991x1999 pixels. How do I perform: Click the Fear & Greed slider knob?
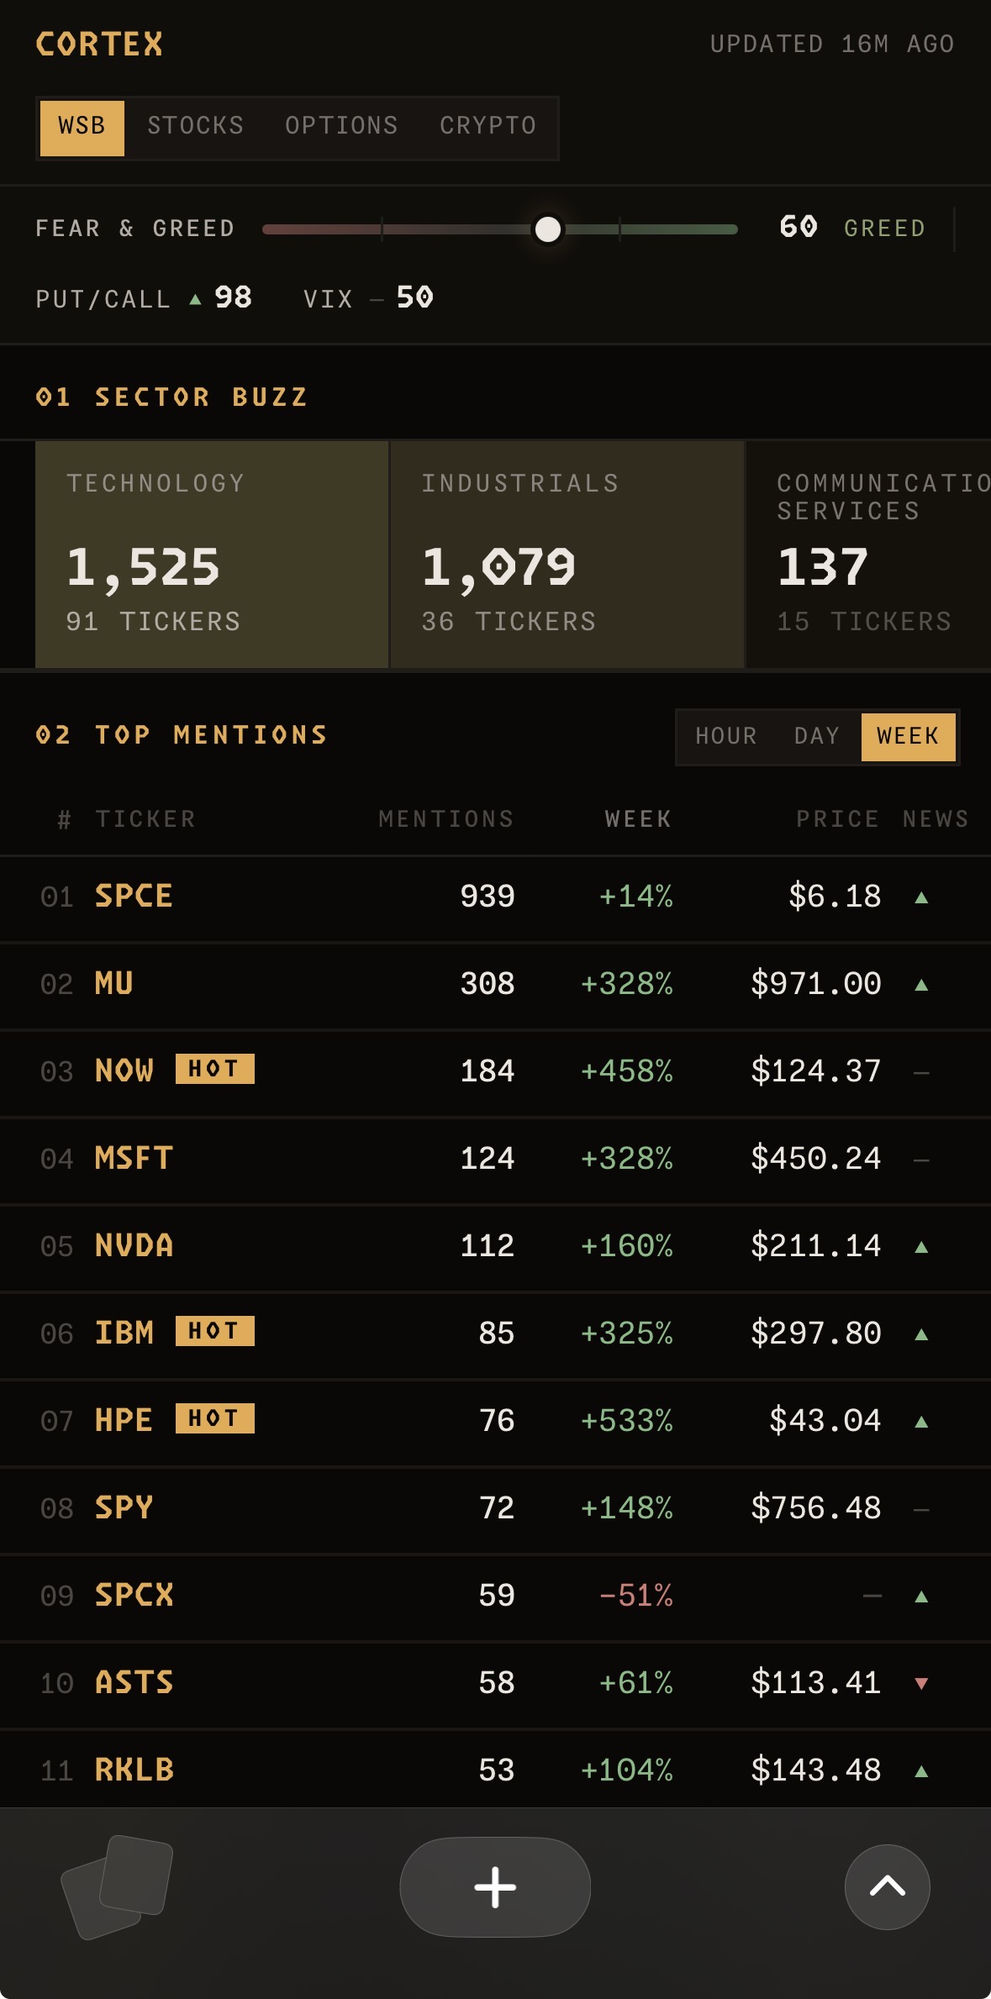pos(548,230)
